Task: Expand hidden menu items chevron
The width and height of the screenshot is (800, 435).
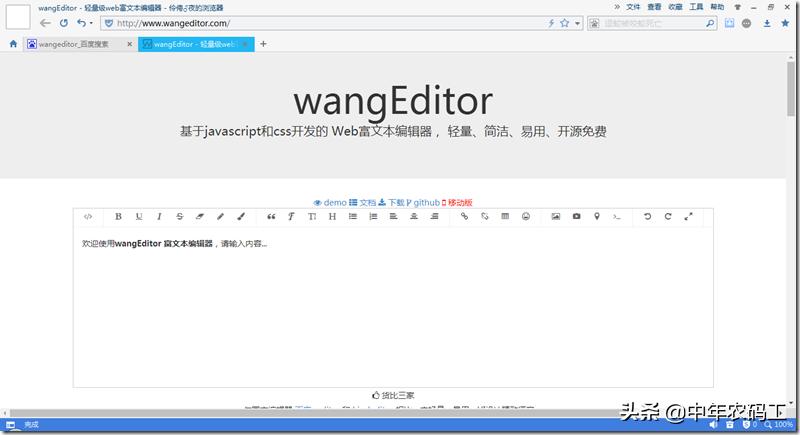Action: click(x=617, y=7)
